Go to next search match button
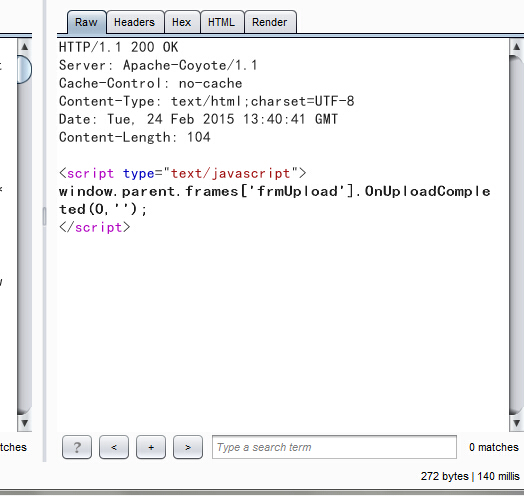 coord(188,447)
